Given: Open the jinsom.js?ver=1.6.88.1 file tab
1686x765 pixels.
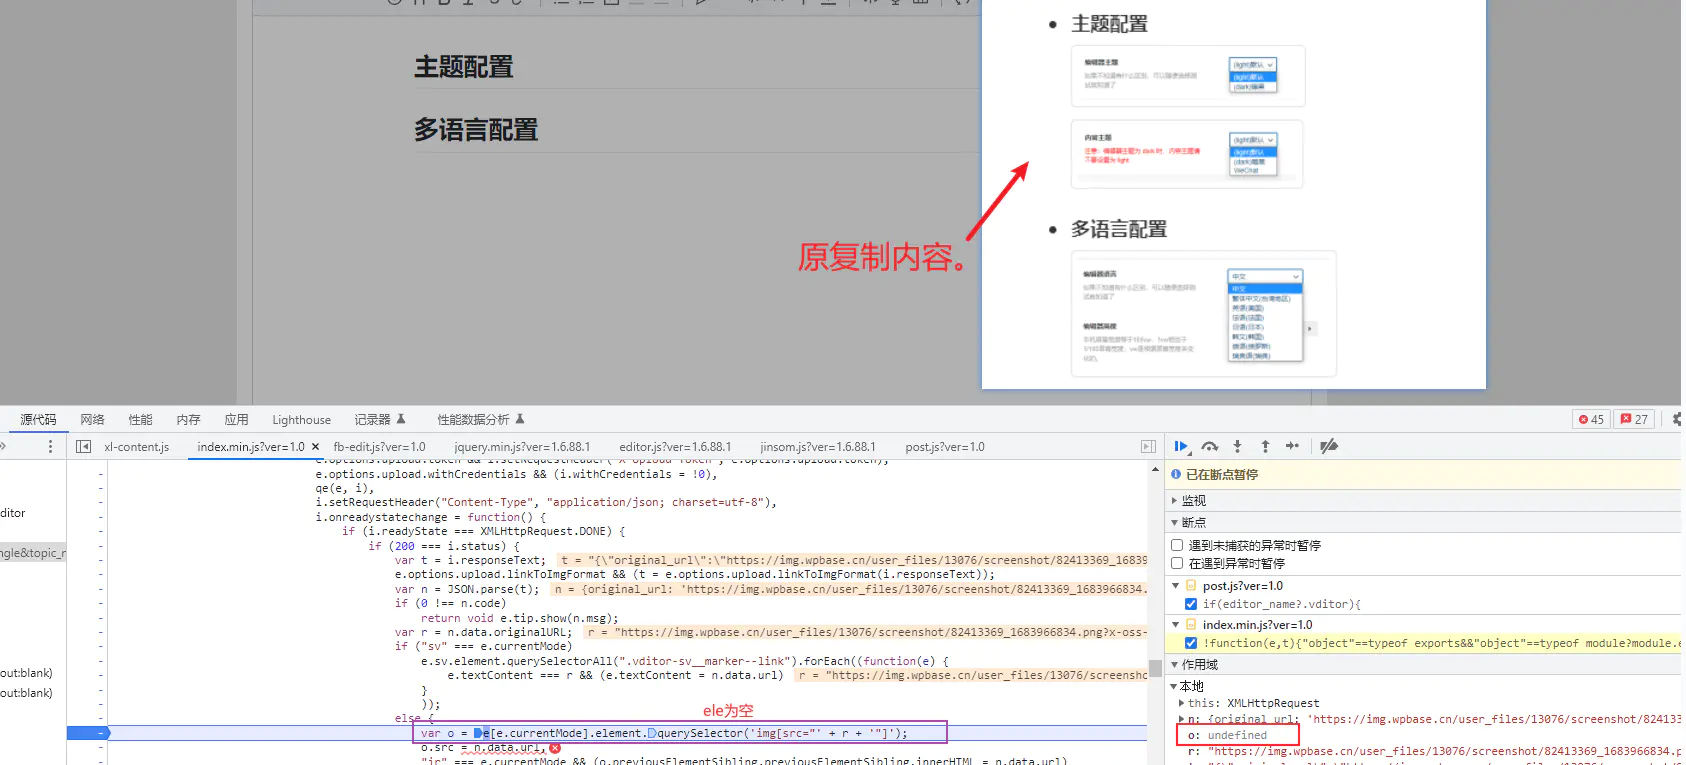Looking at the screenshot, I should [x=818, y=447].
